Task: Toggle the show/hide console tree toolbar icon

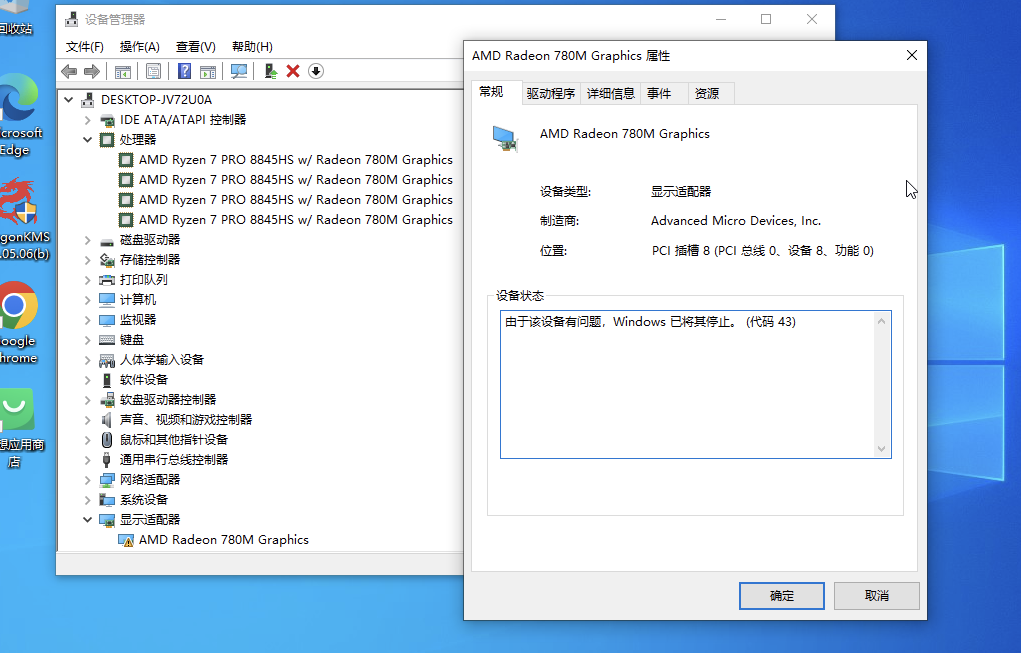Action: 122,71
